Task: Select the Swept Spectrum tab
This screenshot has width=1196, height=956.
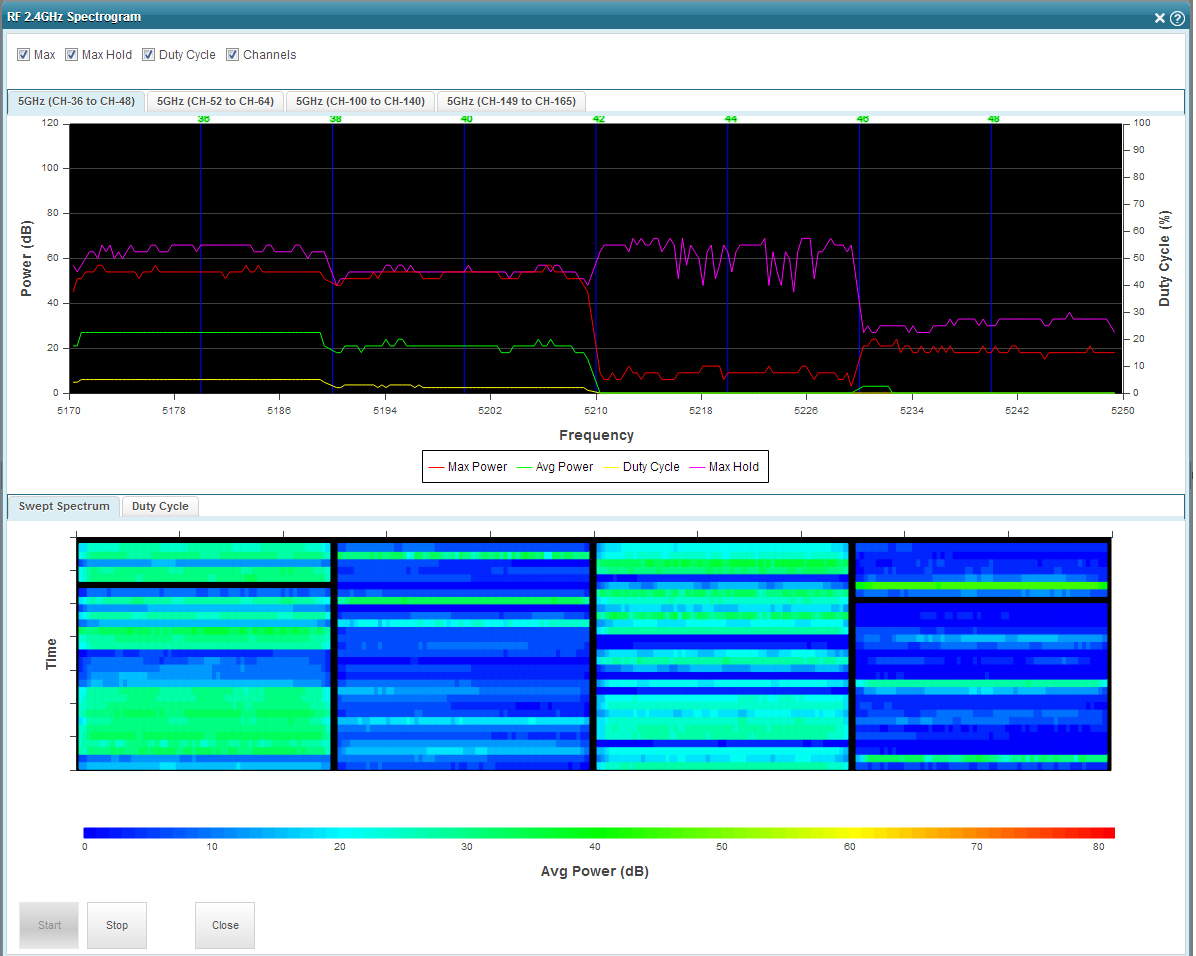Action: coord(64,506)
